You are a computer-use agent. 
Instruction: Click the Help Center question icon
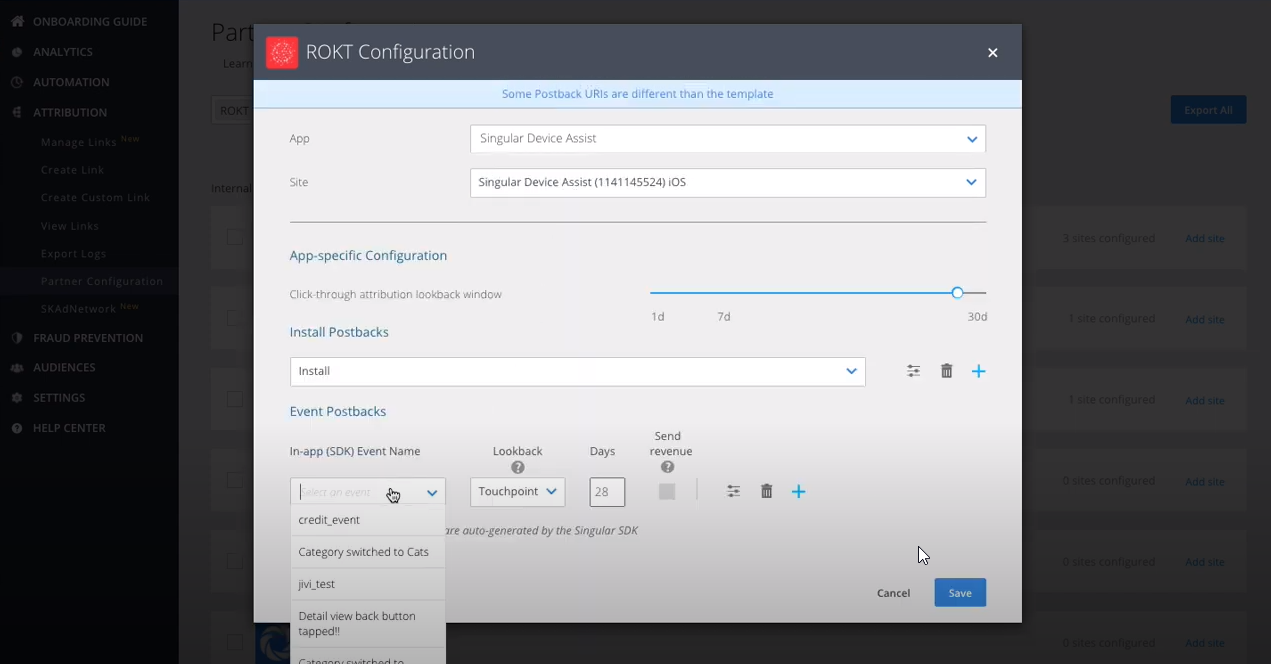(x=17, y=428)
